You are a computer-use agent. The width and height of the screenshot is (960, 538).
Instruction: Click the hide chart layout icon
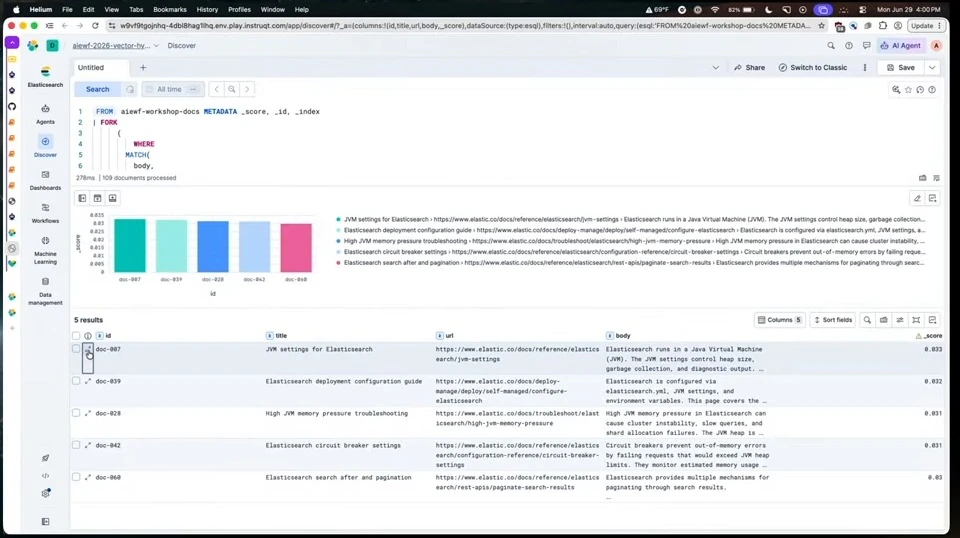(x=97, y=198)
